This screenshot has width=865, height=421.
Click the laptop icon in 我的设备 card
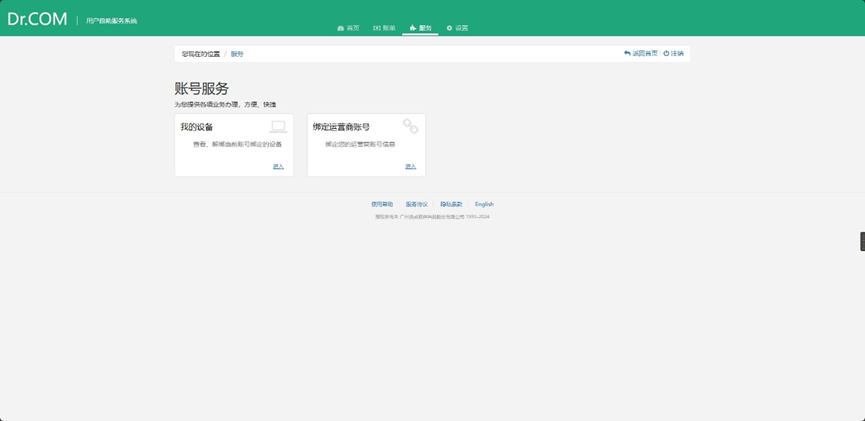pyautogui.click(x=278, y=127)
